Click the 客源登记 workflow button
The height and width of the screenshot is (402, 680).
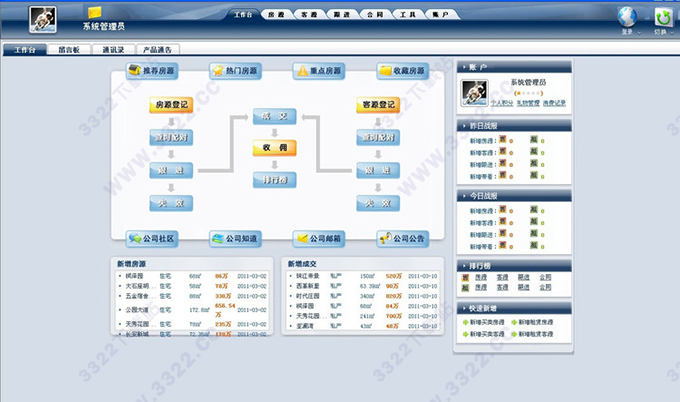pyautogui.click(x=378, y=105)
